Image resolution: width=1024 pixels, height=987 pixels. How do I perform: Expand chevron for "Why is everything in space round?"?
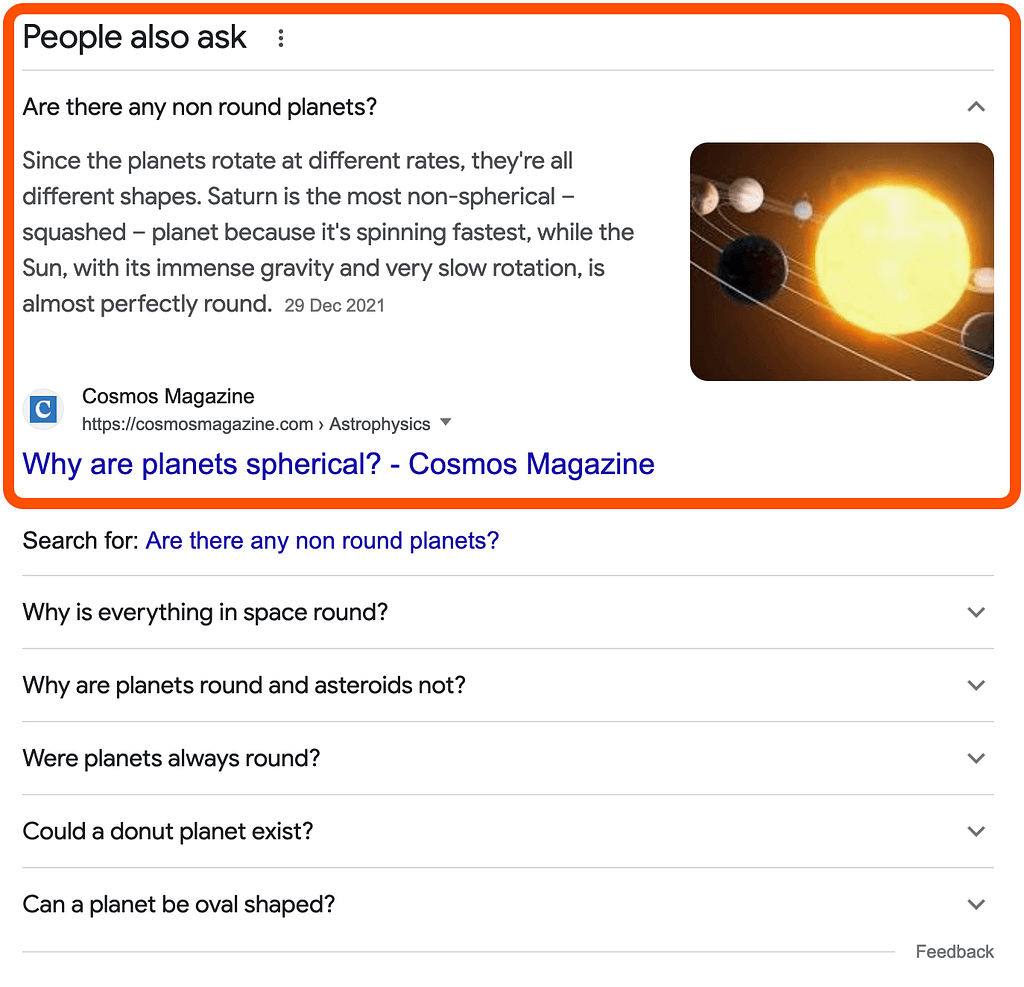pyautogui.click(x=977, y=612)
